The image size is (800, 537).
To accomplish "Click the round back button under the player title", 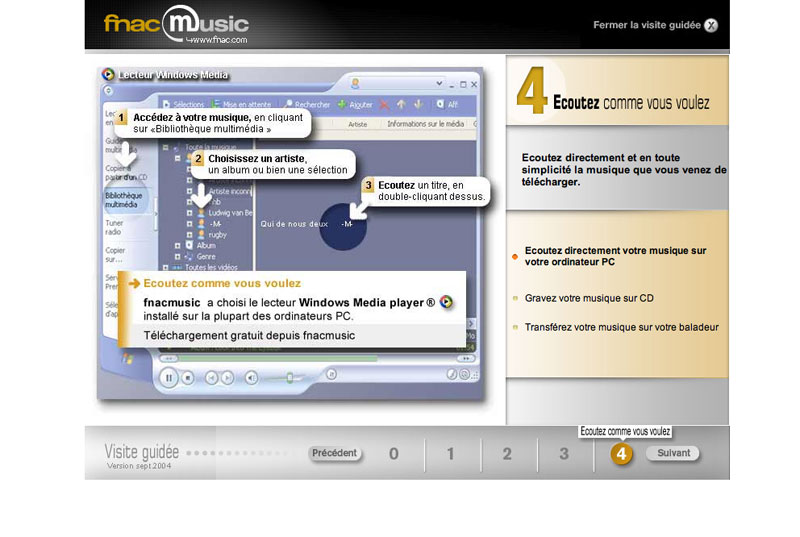I will pos(108,91).
